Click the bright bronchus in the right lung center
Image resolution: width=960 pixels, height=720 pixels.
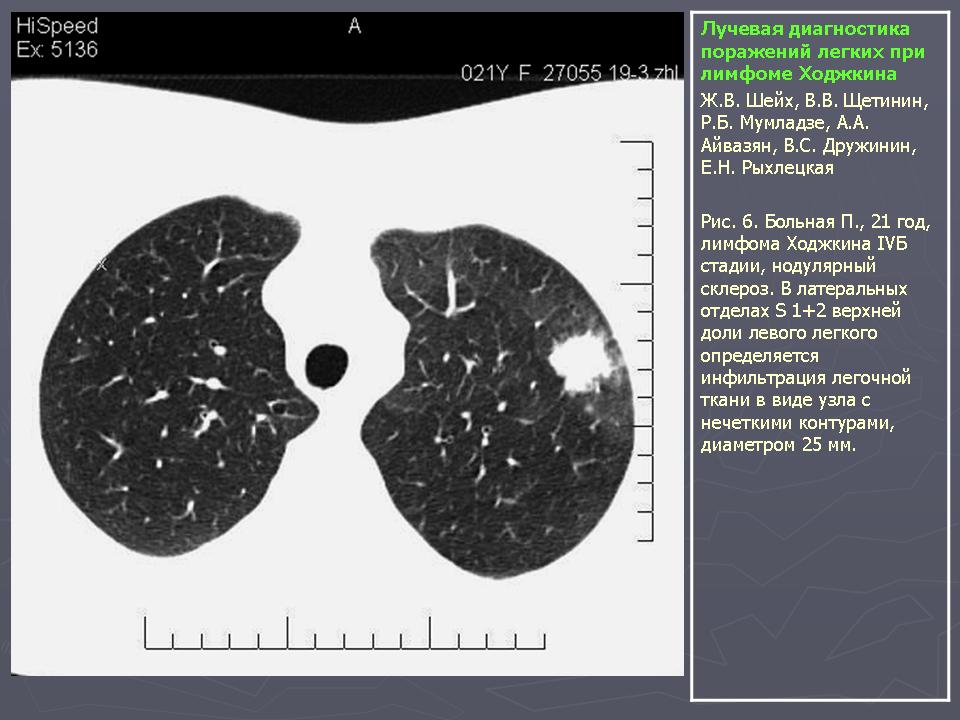217,346
